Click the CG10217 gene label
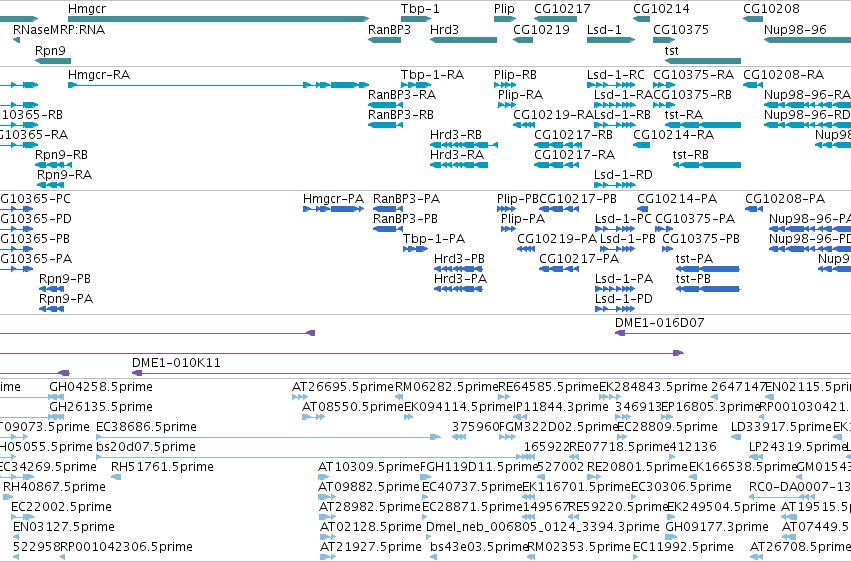Screen dimensions: 851x562 point(562,9)
